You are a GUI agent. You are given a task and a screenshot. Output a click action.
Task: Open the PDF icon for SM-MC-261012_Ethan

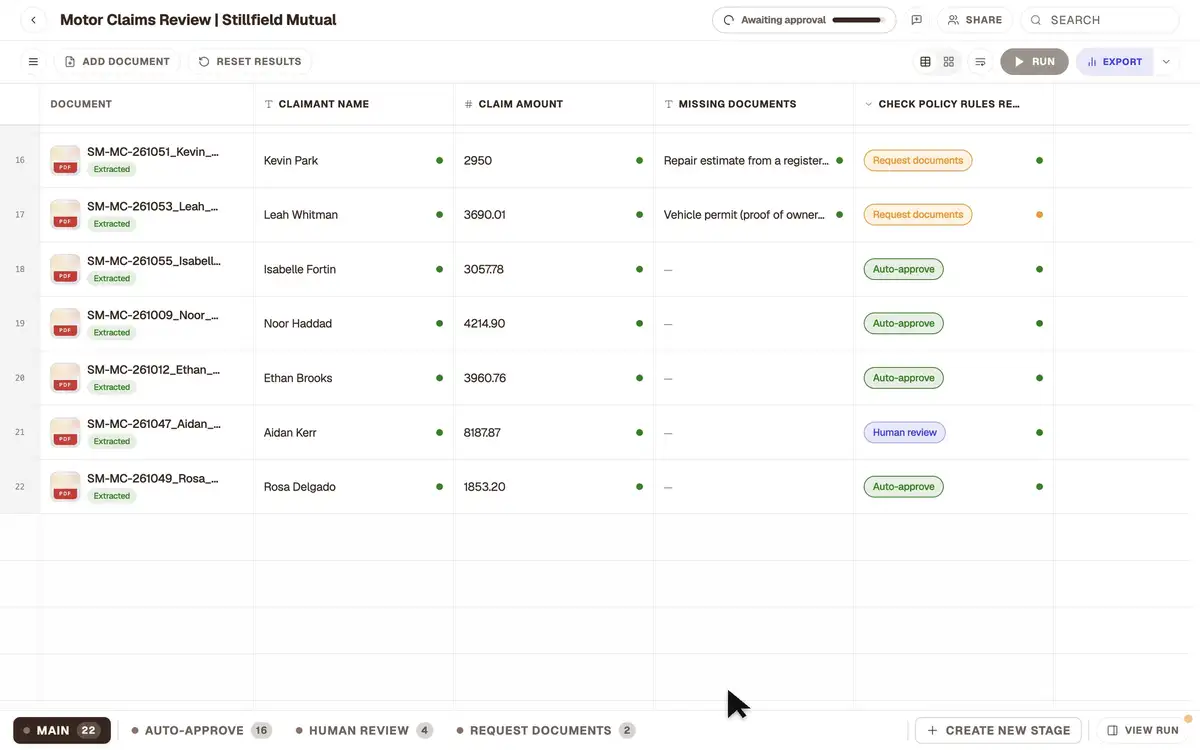tap(65, 378)
